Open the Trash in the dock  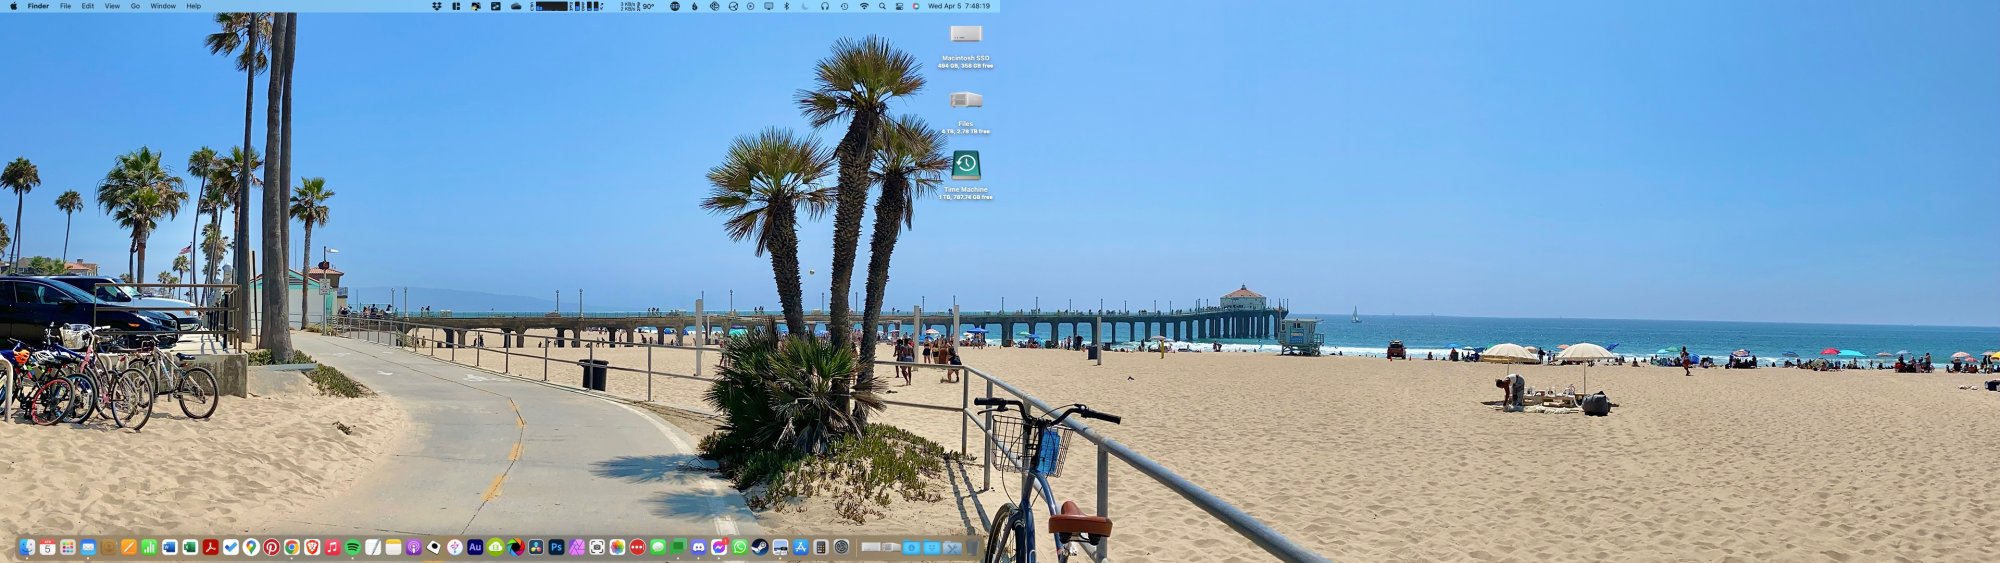tap(971, 547)
